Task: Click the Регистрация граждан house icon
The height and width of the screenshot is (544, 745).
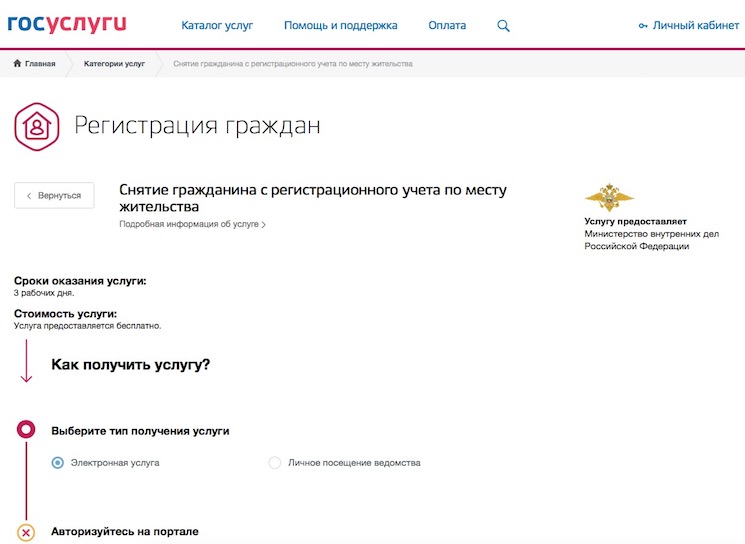Action: (38, 126)
